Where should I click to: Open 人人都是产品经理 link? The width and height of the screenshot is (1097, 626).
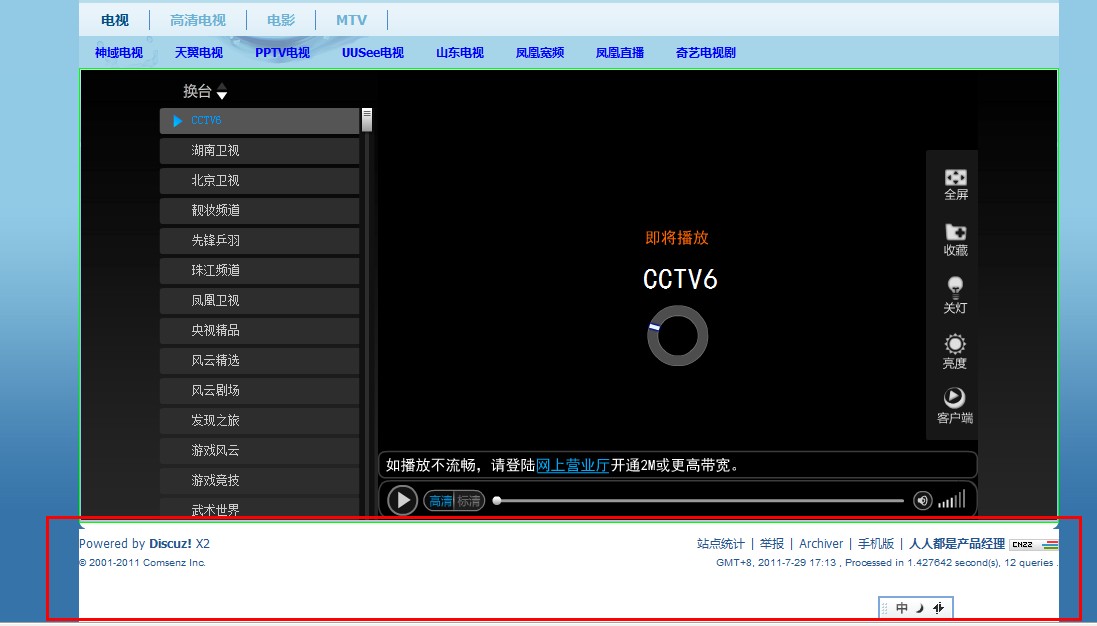point(957,543)
